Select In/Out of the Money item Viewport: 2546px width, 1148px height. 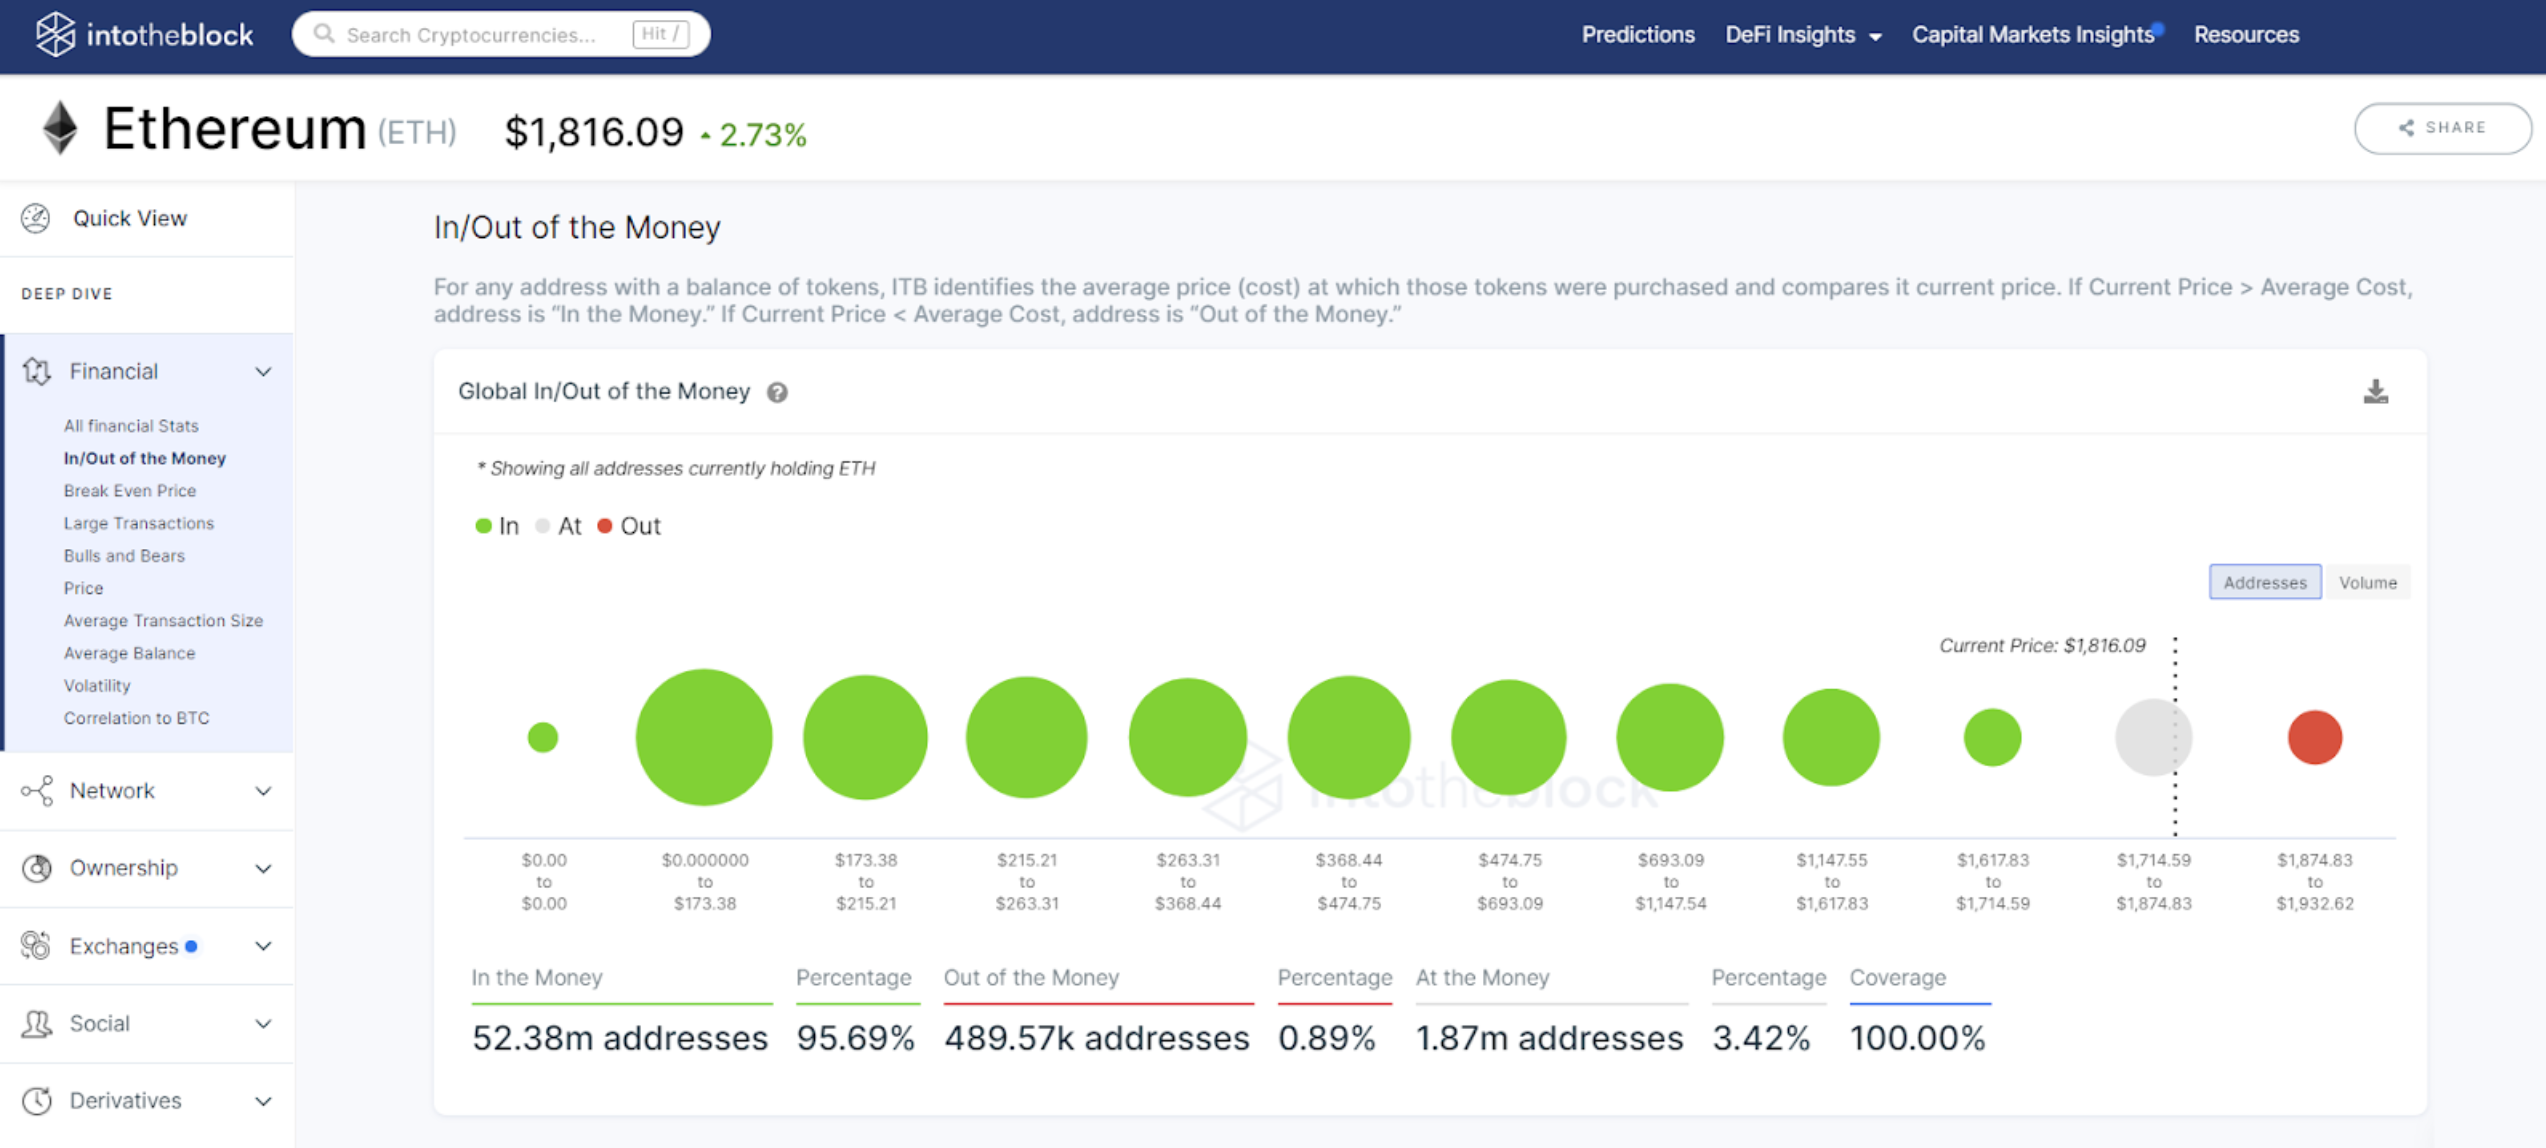click(x=145, y=458)
